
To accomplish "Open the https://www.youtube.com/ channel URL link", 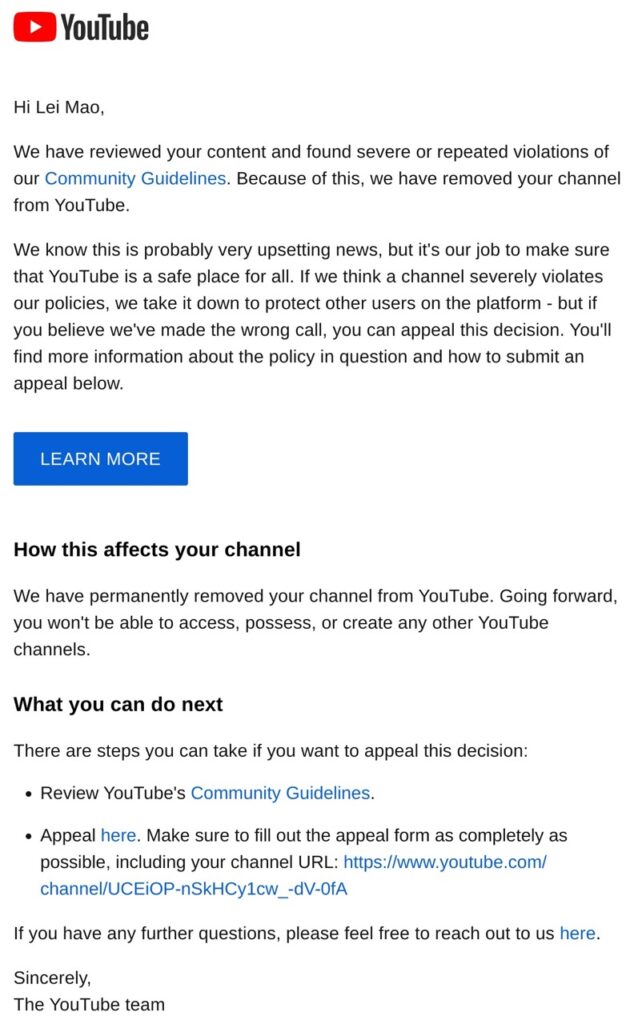I will point(445,862).
